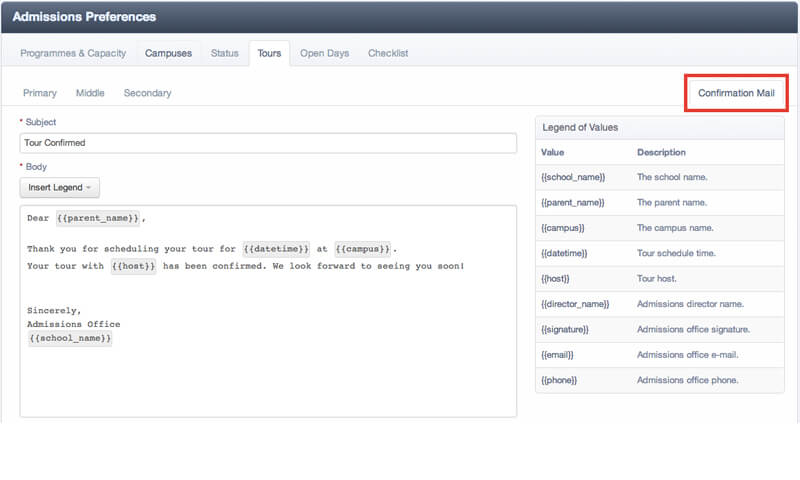The height and width of the screenshot is (480, 800).
Task: Switch to the Middle sub-tab
Action: coord(90,93)
